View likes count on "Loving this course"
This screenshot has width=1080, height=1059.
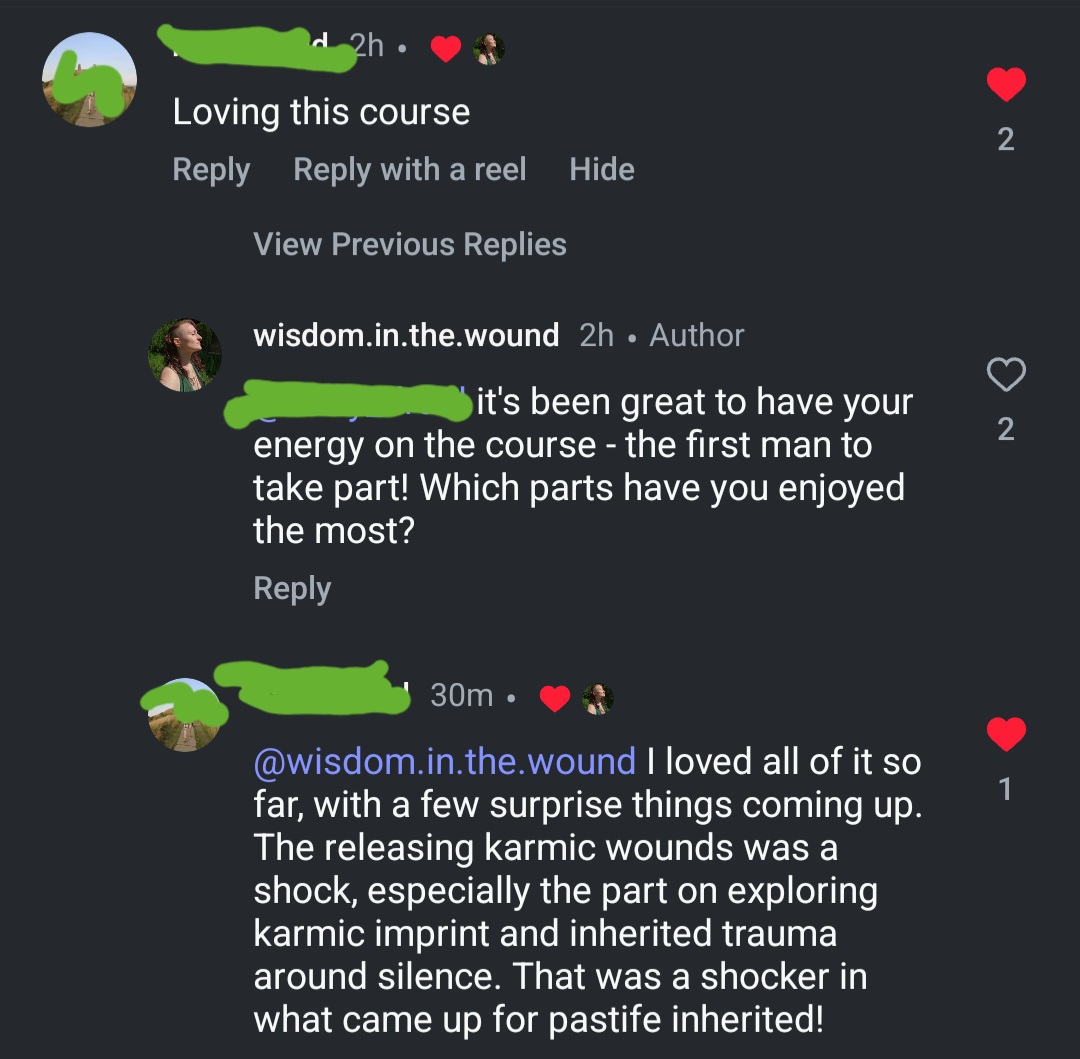[x=1006, y=139]
